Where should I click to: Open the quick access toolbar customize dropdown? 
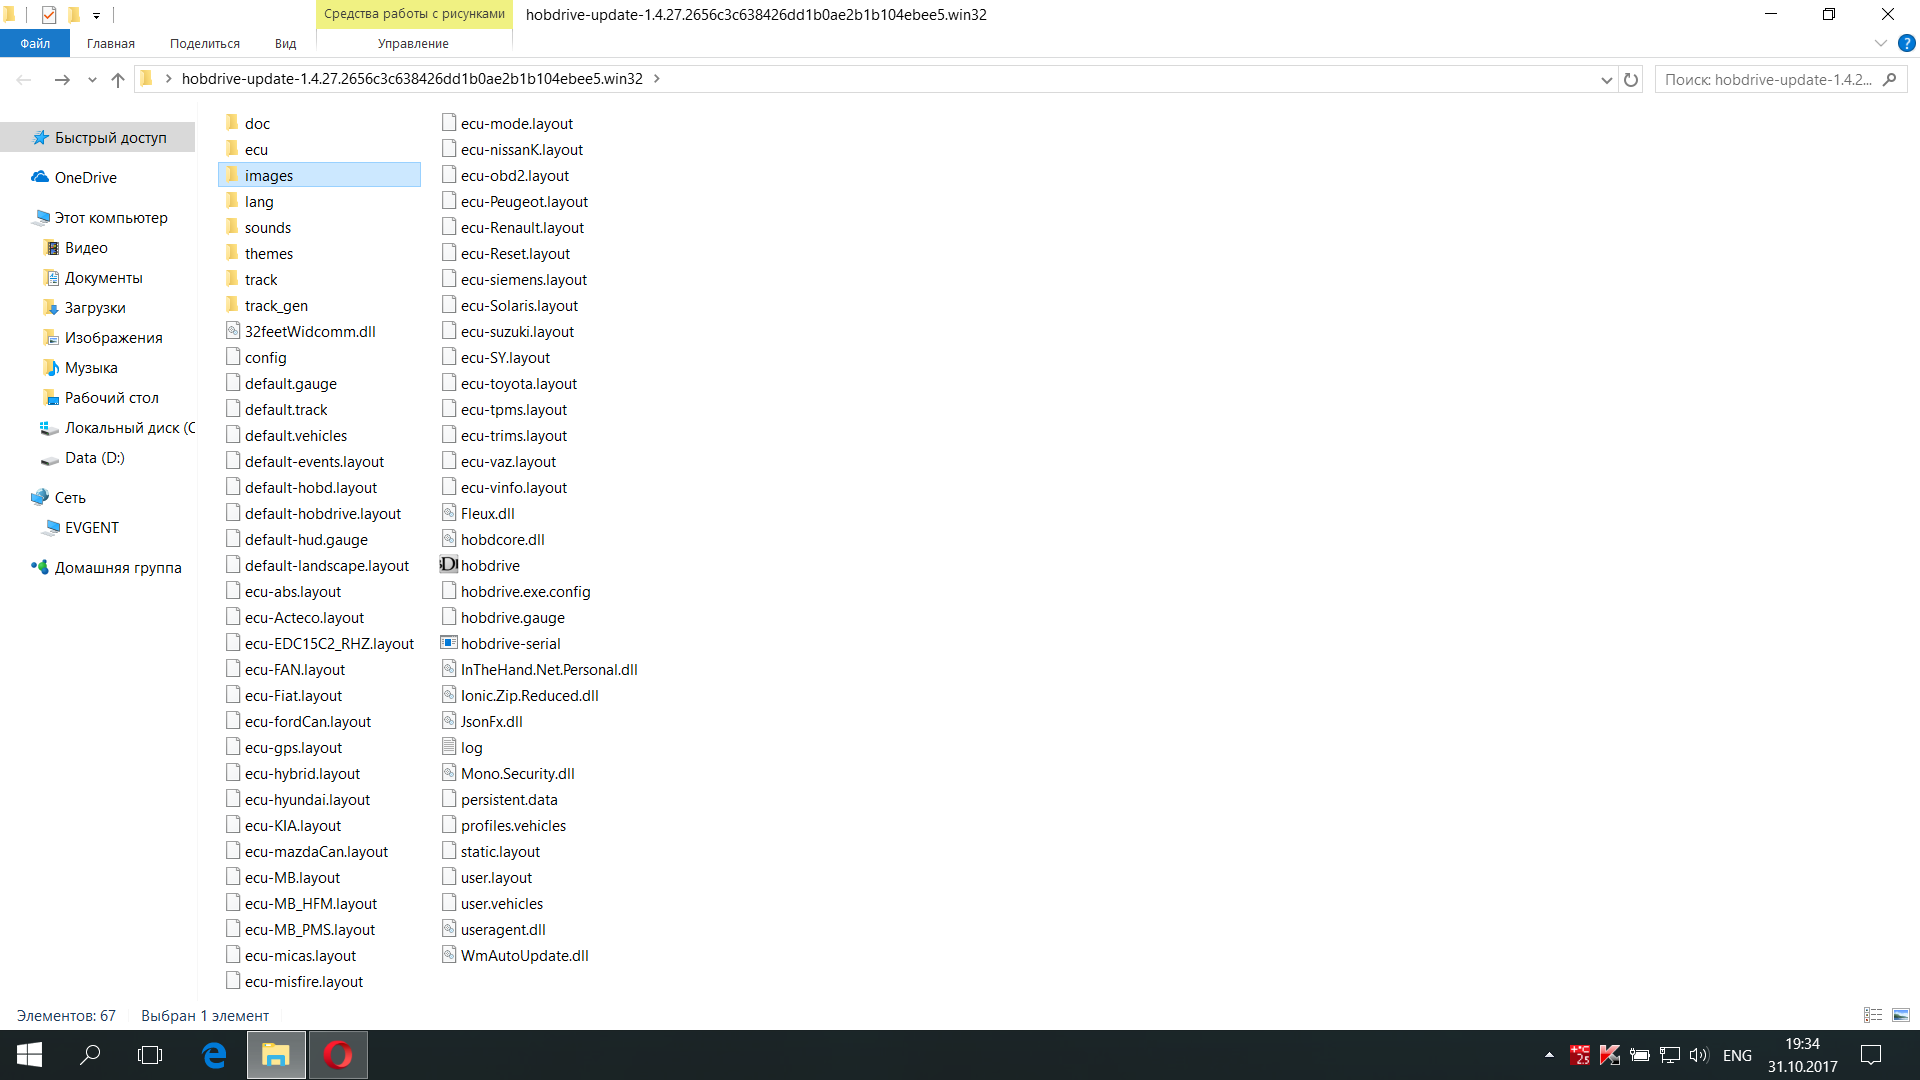97,15
